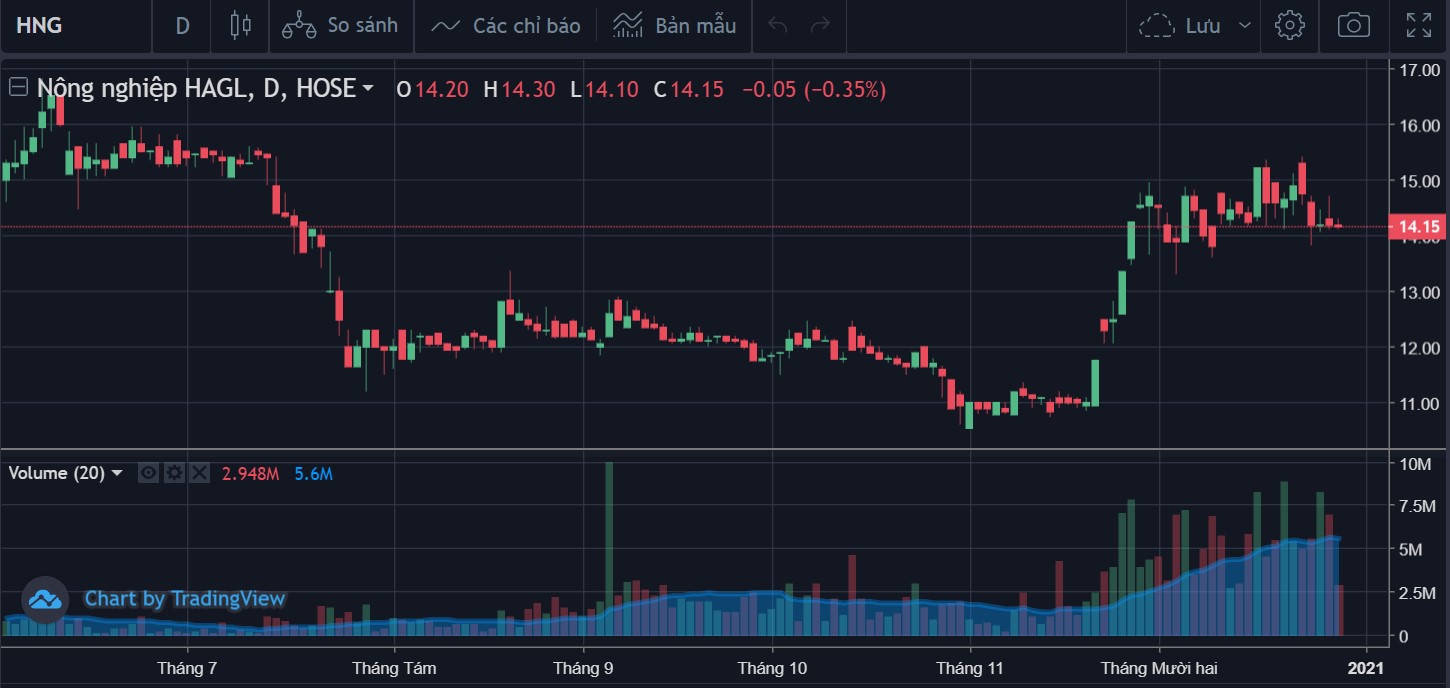Screen dimensions: 1450x688
Task: Hide the Volume indicator with the eye icon
Action: [x=148, y=473]
